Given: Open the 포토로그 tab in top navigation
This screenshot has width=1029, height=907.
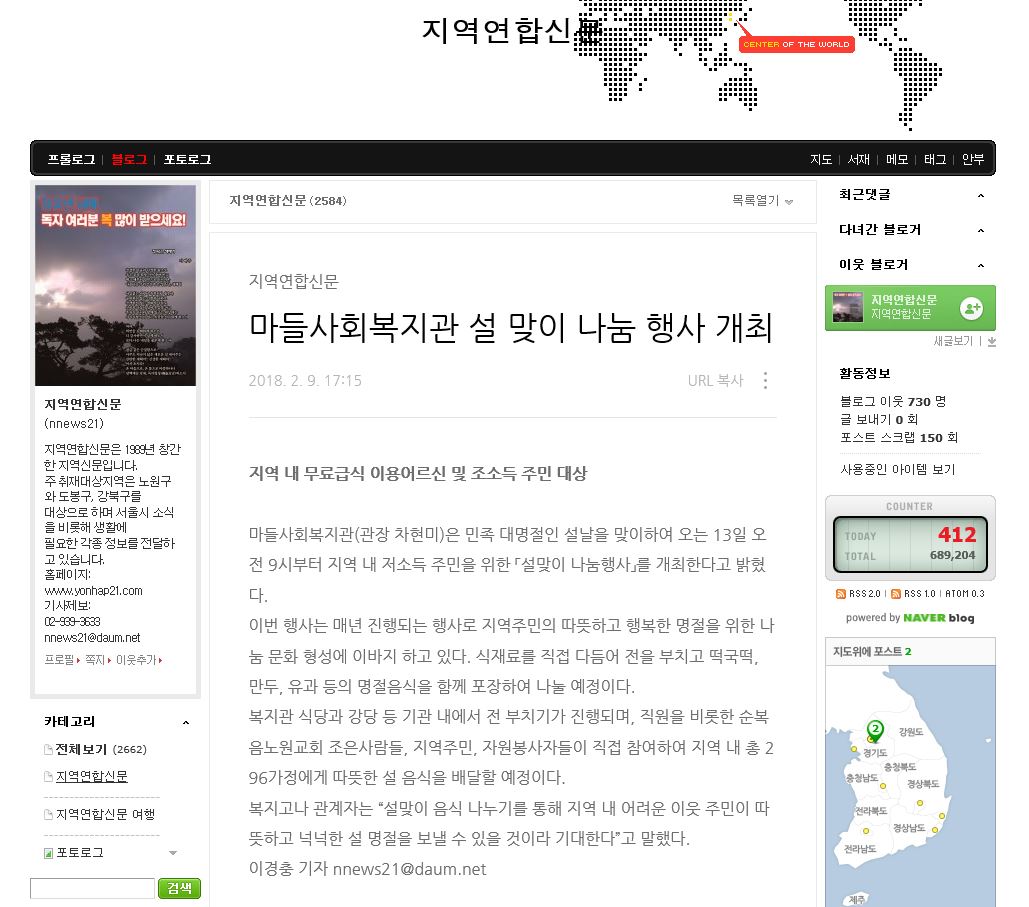Looking at the screenshot, I should (187, 159).
